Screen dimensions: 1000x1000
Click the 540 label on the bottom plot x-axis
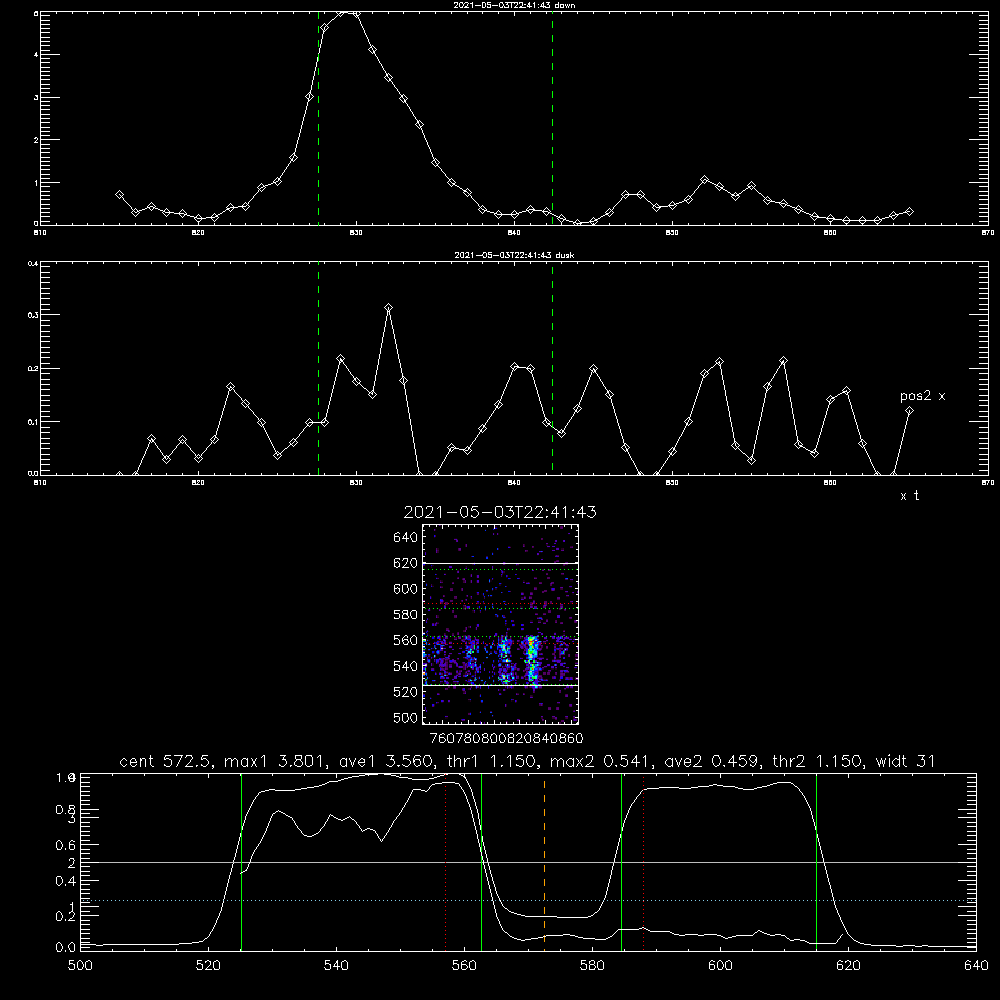coord(336,966)
